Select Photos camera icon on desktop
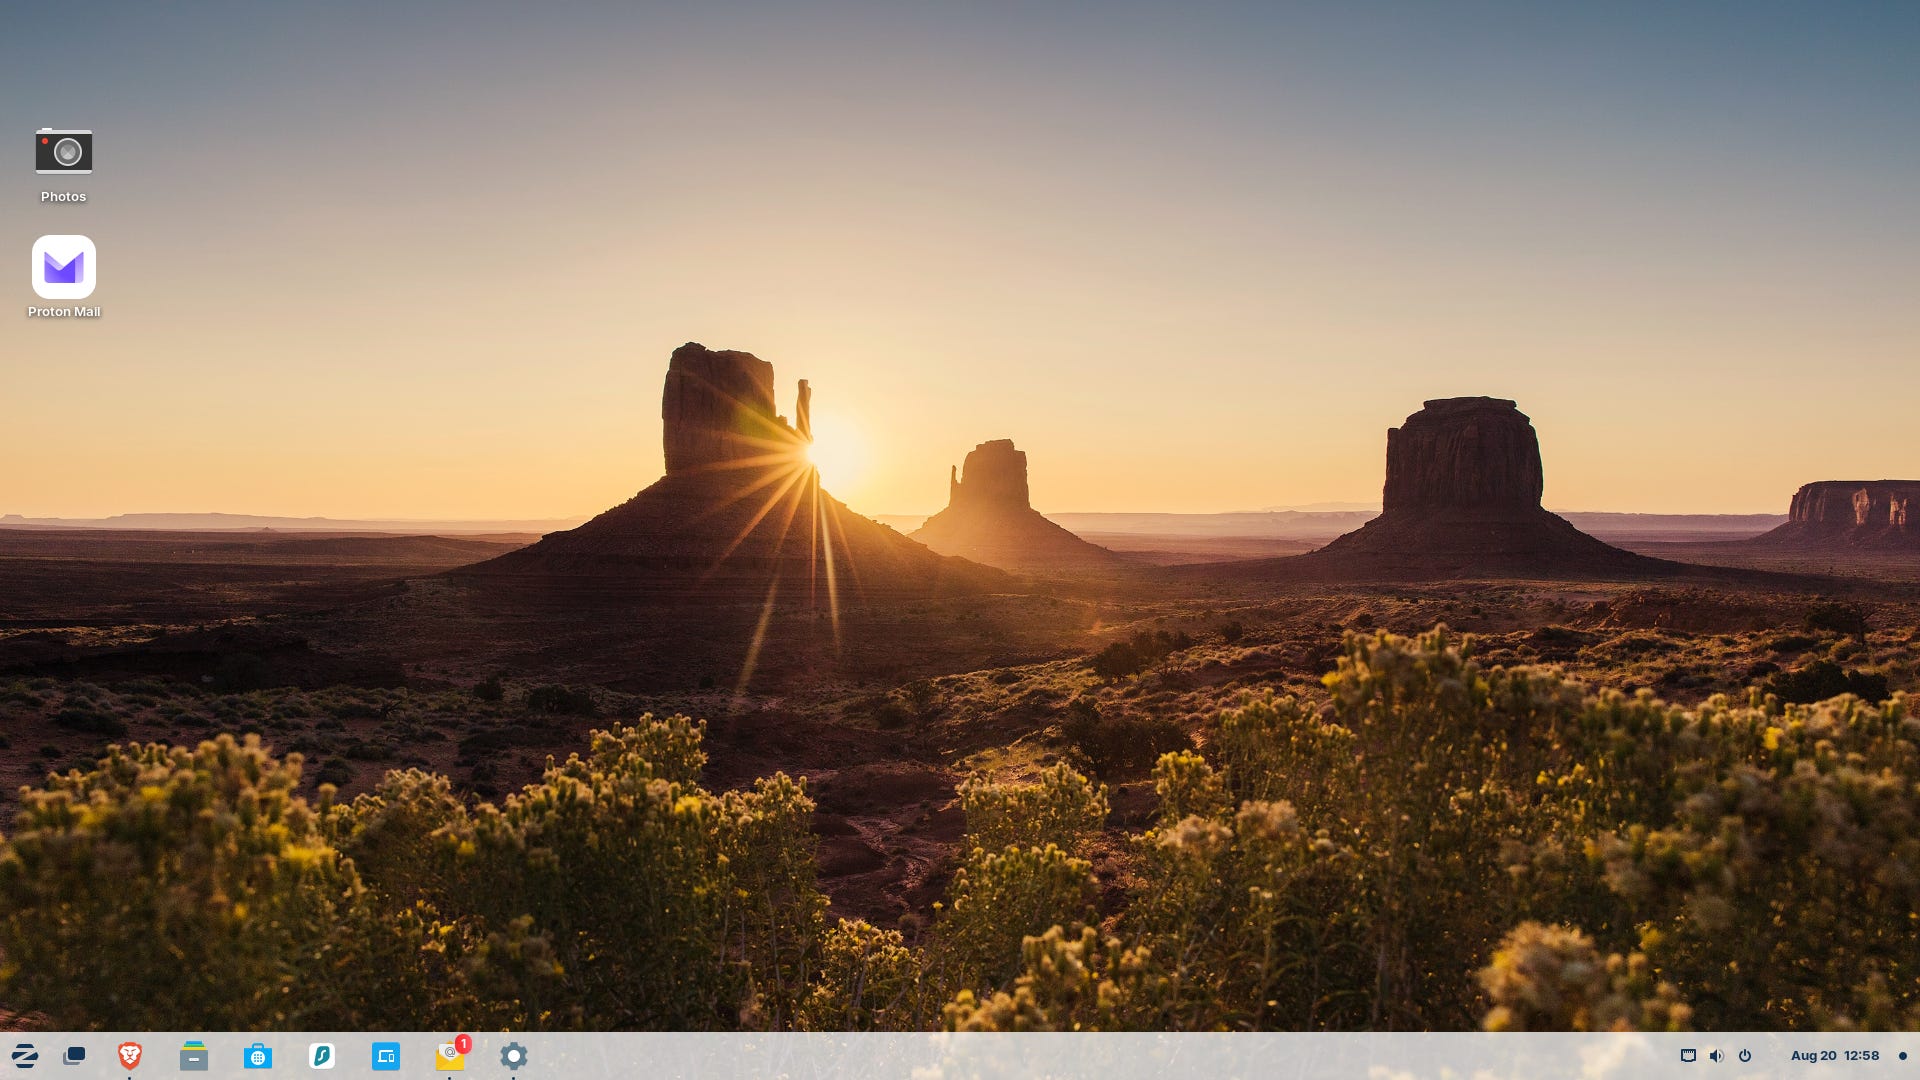The width and height of the screenshot is (1920, 1080). point(64,152)
